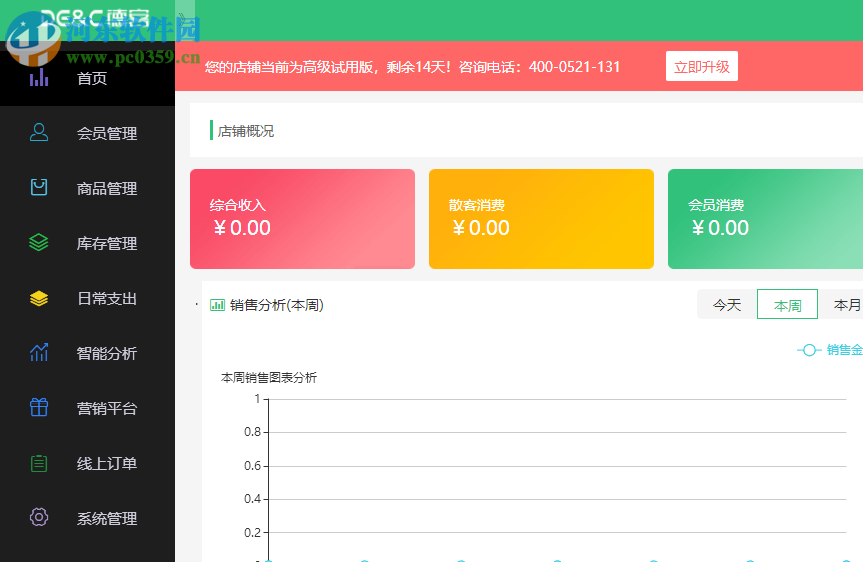Click the trial notice text with 400-0521-131

412,67
